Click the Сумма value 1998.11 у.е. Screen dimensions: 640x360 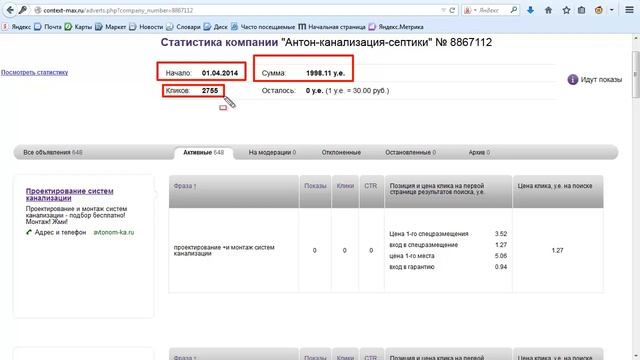coord(325,73)
